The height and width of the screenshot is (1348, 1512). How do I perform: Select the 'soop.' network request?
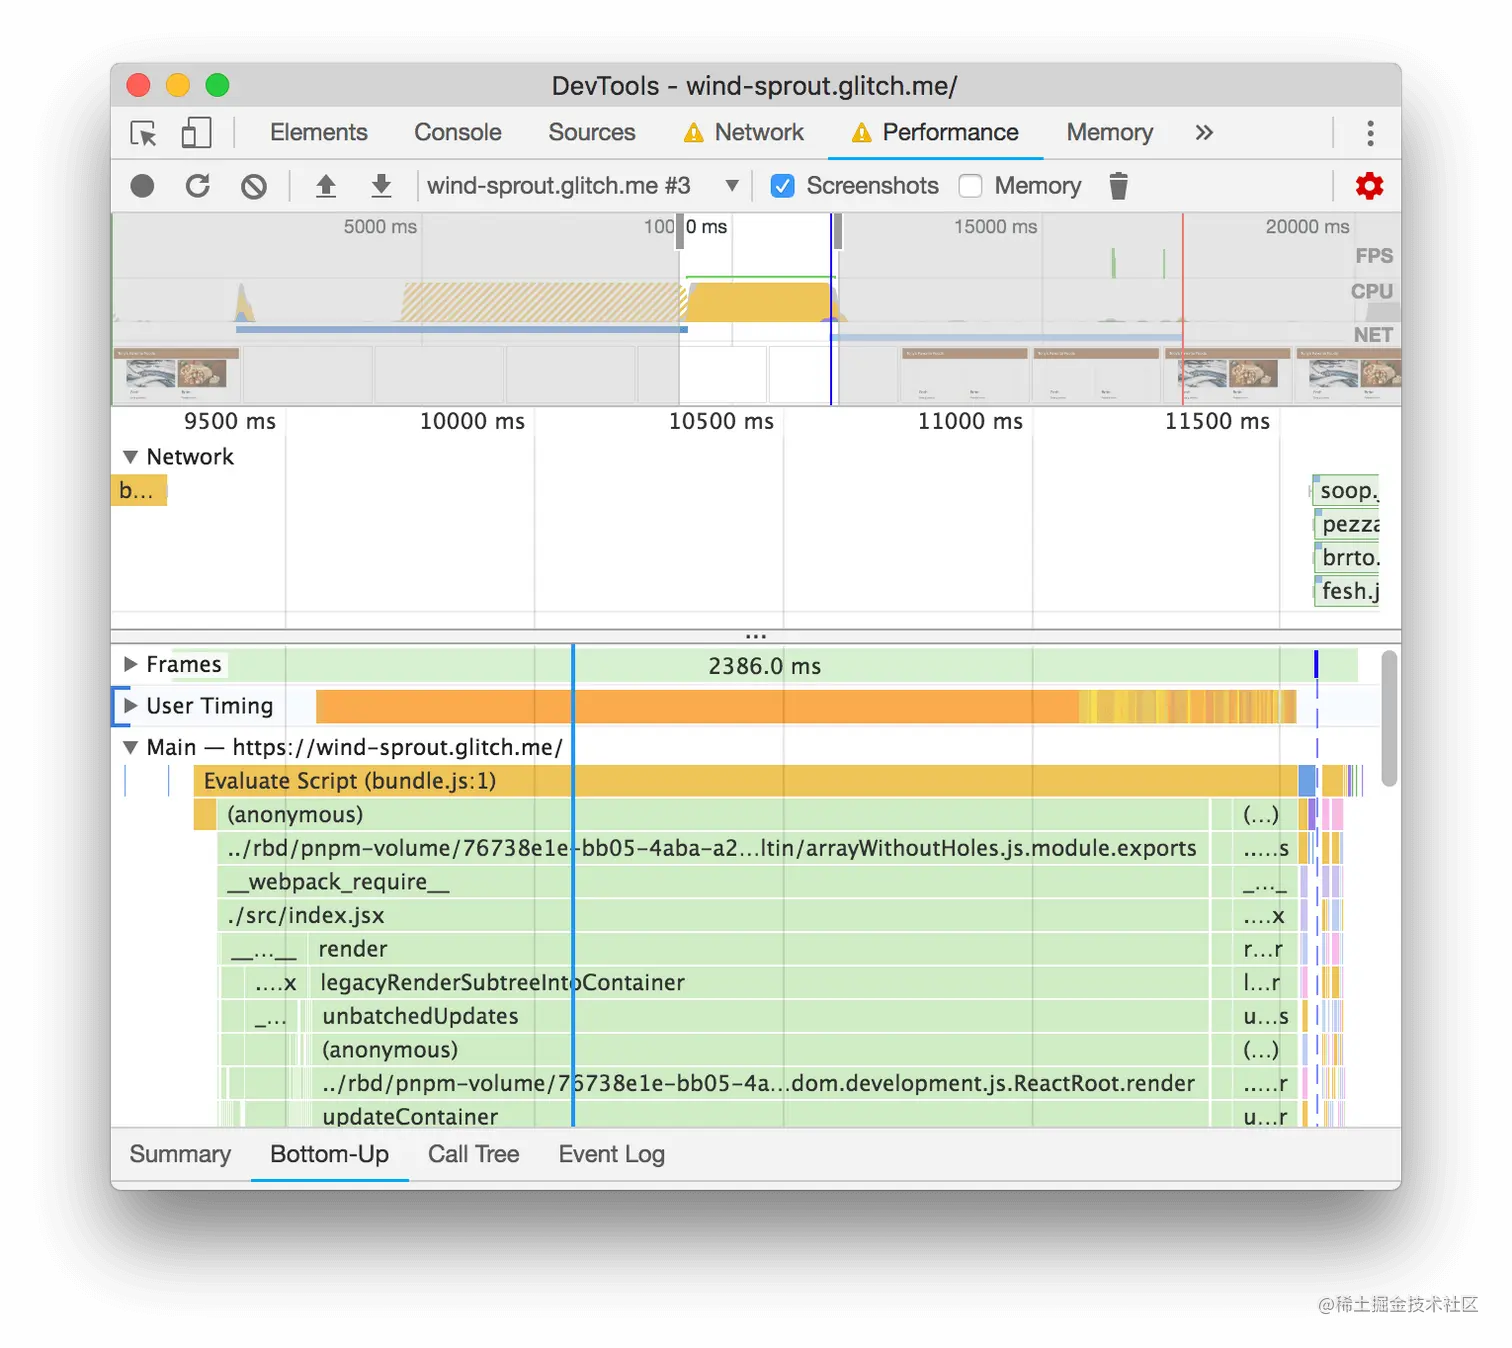pos(1346,491)
